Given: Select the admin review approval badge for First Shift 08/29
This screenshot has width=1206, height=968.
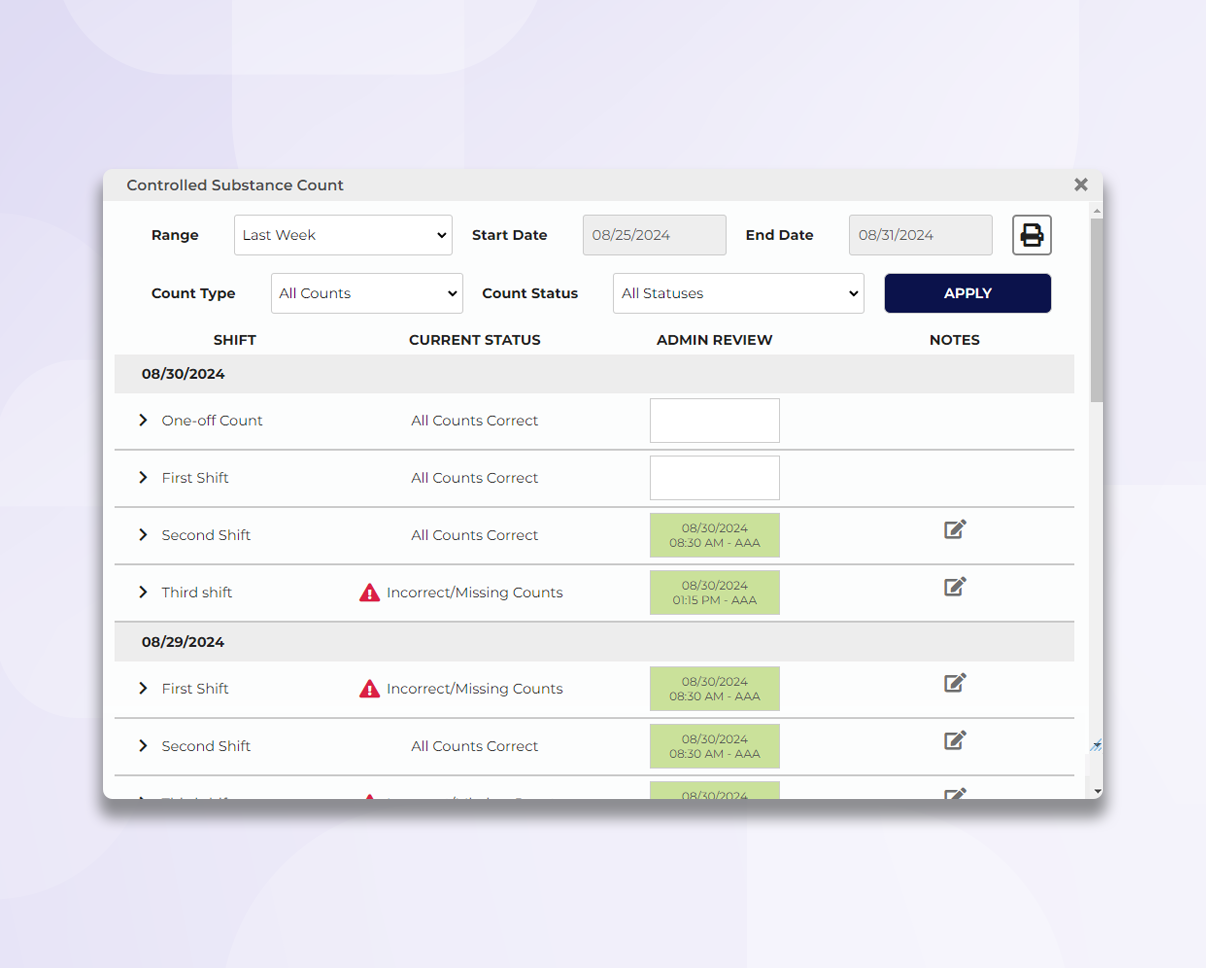Looking at the screenshot, I should [x=714, y=688].
